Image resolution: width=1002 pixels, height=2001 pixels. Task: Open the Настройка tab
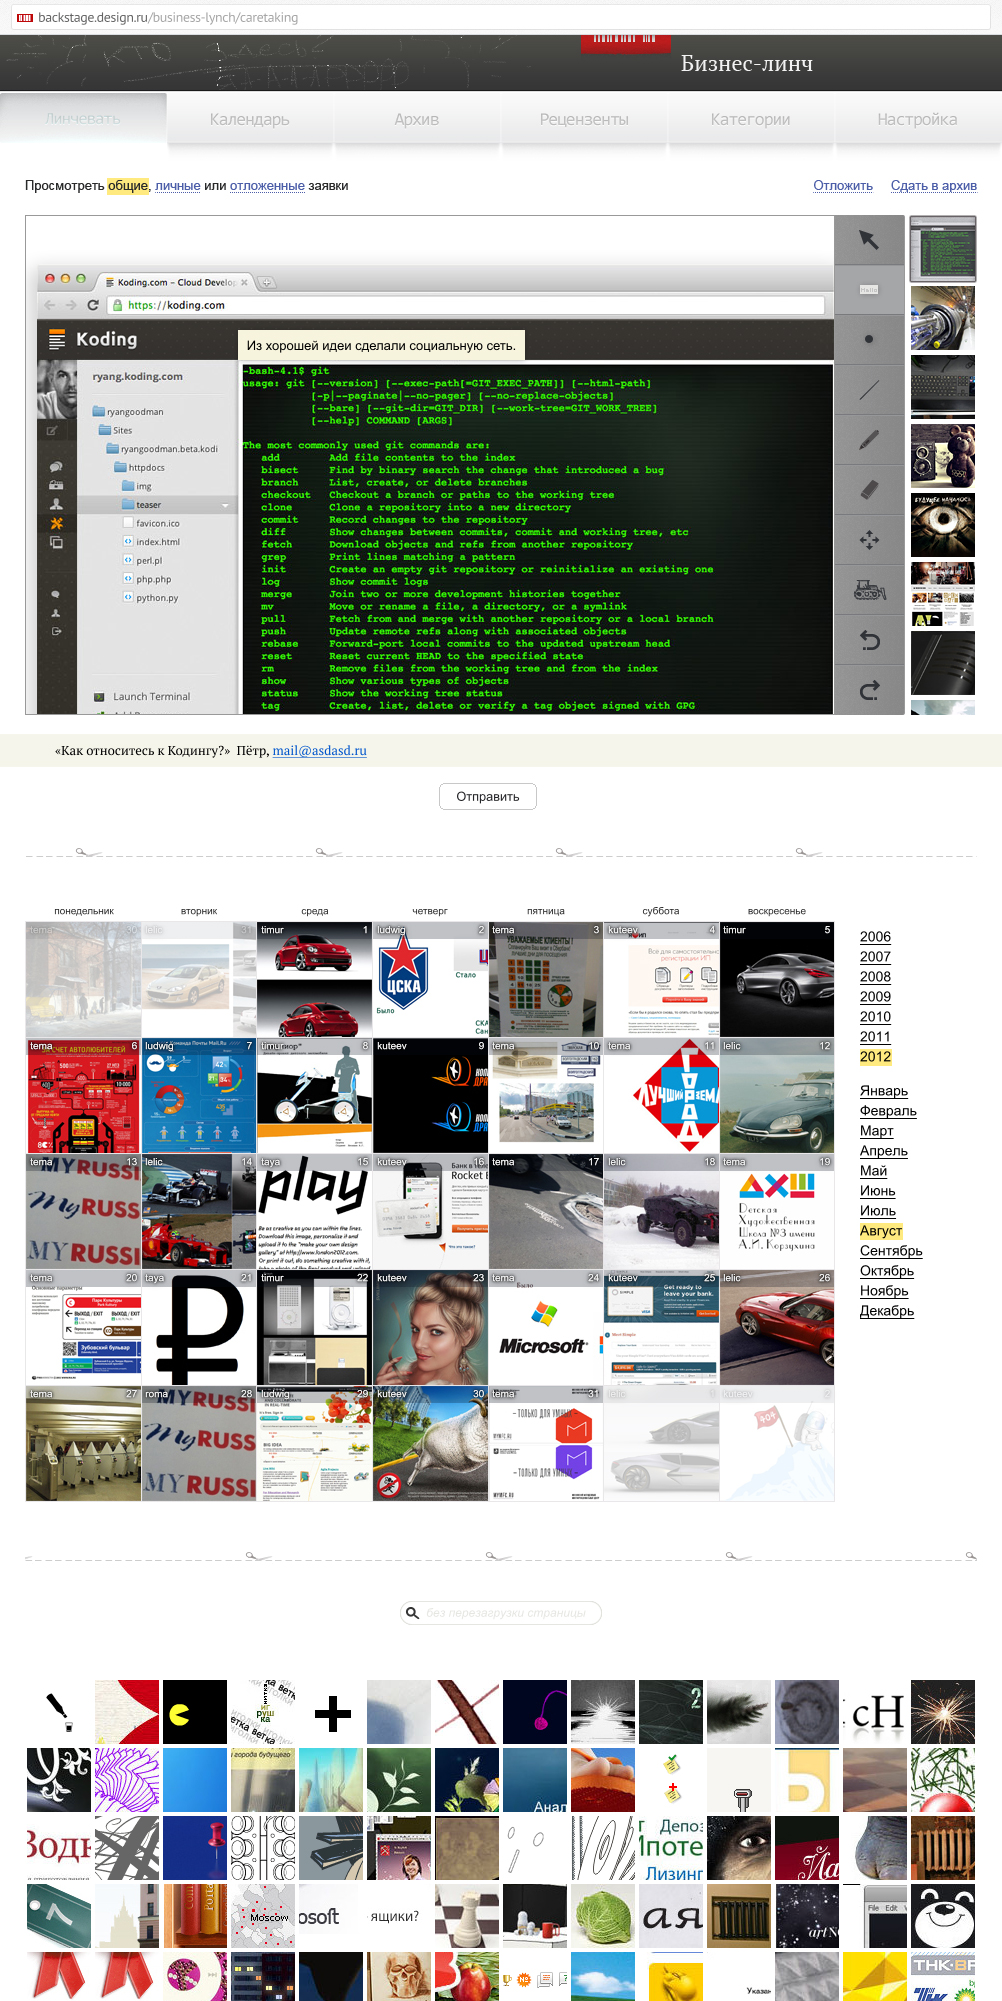point(917,119)
